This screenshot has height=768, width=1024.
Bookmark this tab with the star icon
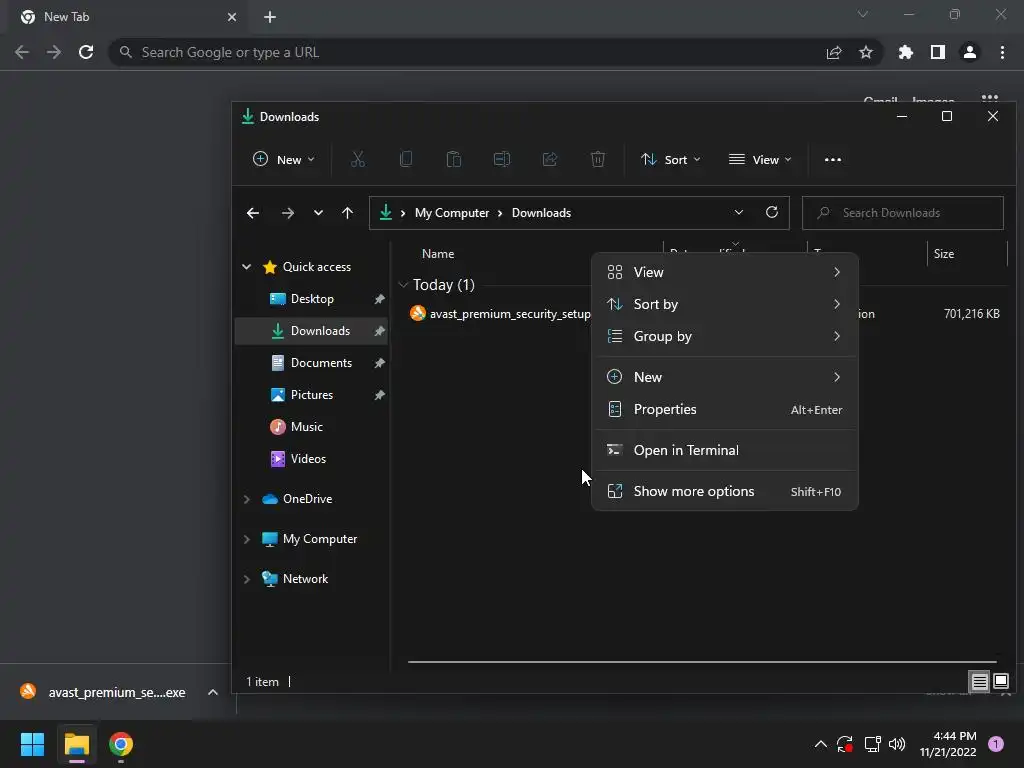click(x=866, y=52)
